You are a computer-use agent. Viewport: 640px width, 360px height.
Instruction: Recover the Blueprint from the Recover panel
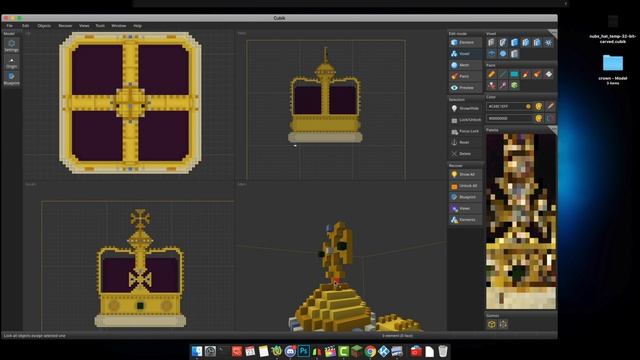tap(465, 197)
